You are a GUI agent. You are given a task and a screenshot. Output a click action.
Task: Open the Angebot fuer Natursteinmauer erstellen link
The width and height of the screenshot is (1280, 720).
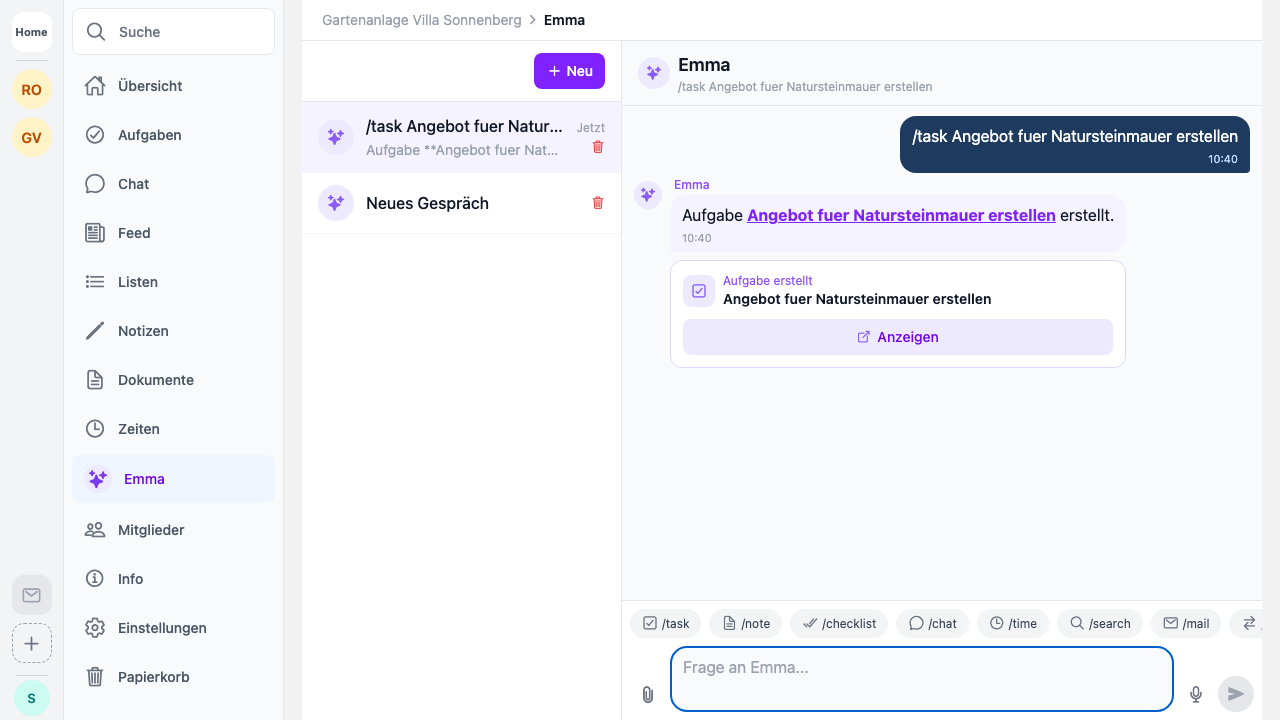[x=901, y=215]
